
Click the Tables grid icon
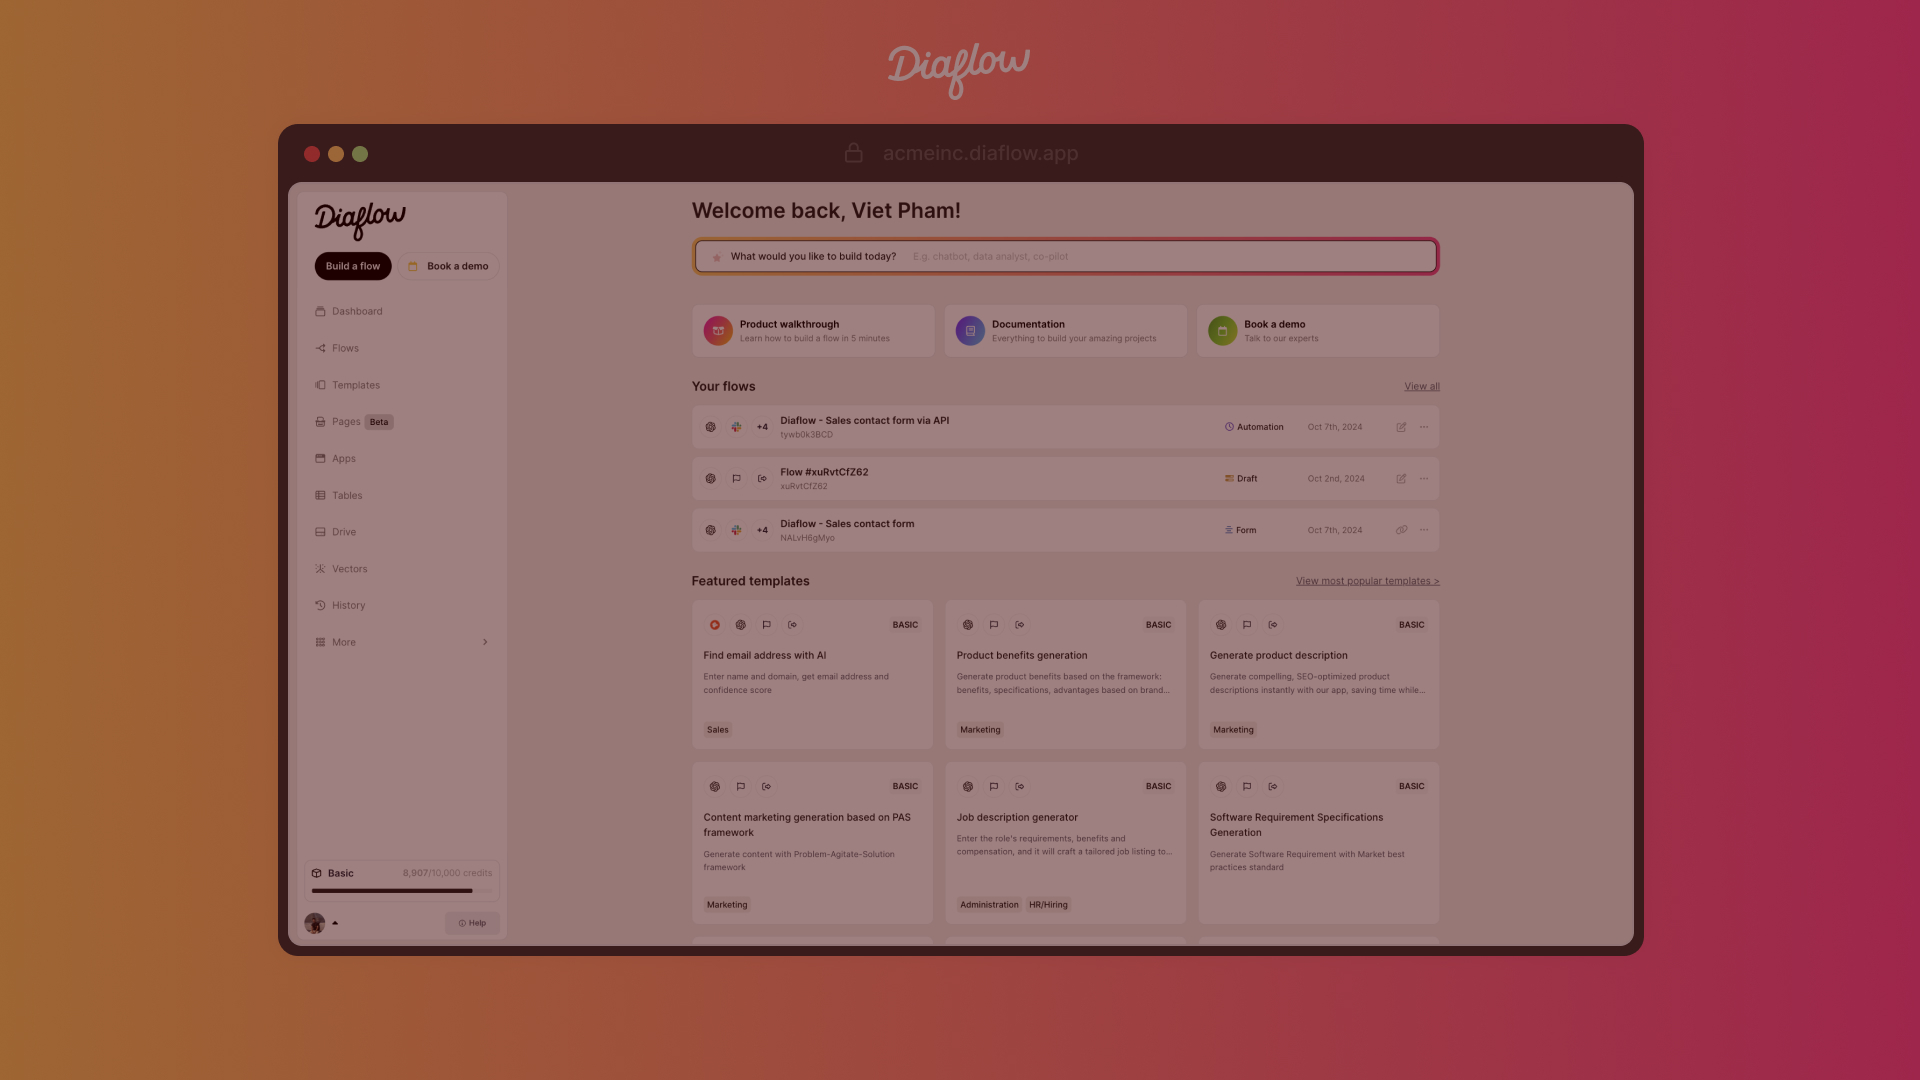(320, 495)
